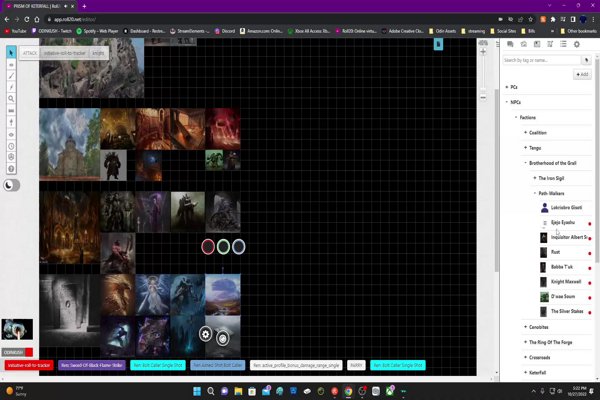Select the Ruler measure tool
Viewport: 600px width, 400px height.
point(11,111)
